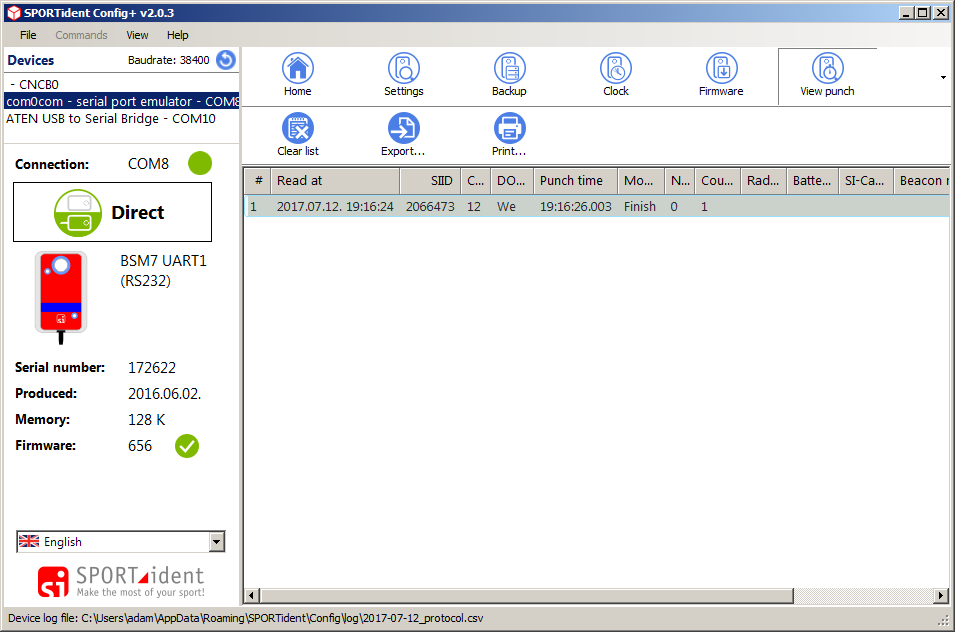Sort by the # column header
955x632 pixels.
coord(258,181)
